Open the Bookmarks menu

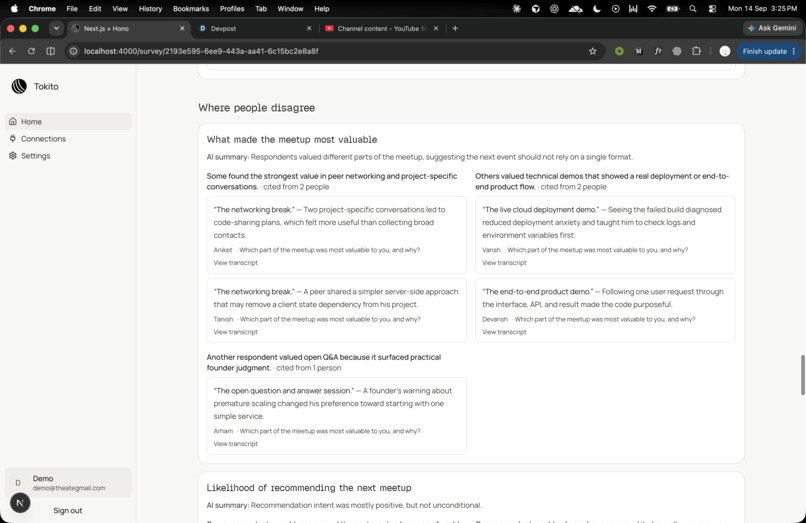tap(191, 8)
